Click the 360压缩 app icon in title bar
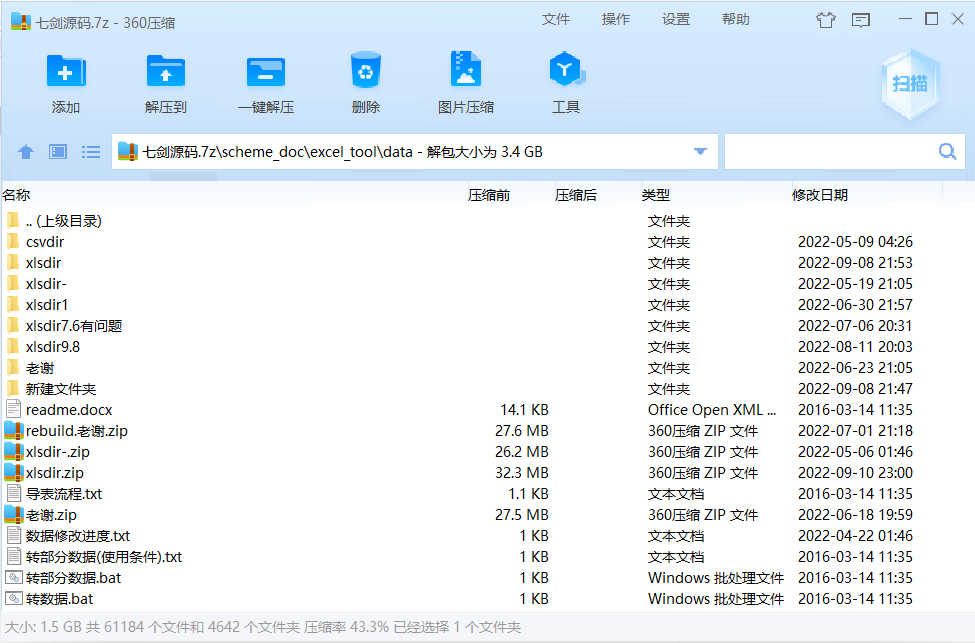975x643 pixels. 21,22
